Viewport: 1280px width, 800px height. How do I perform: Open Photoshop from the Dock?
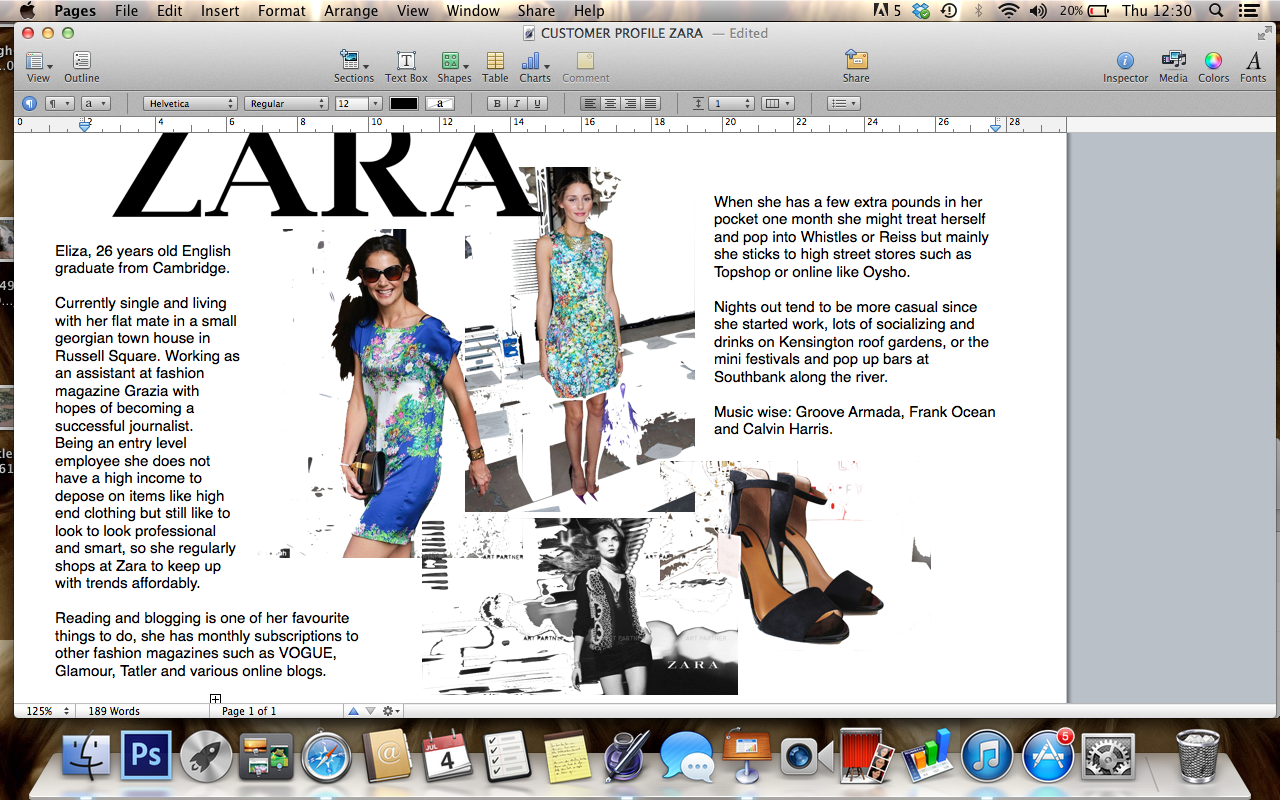(x=146, y=755)
